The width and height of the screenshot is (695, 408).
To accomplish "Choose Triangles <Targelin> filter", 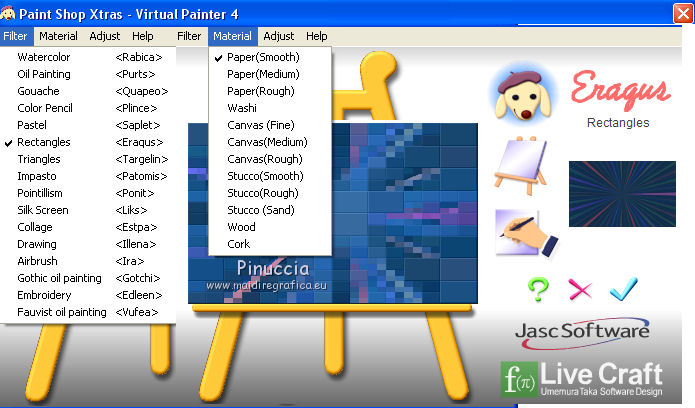I will click(88, 159).
